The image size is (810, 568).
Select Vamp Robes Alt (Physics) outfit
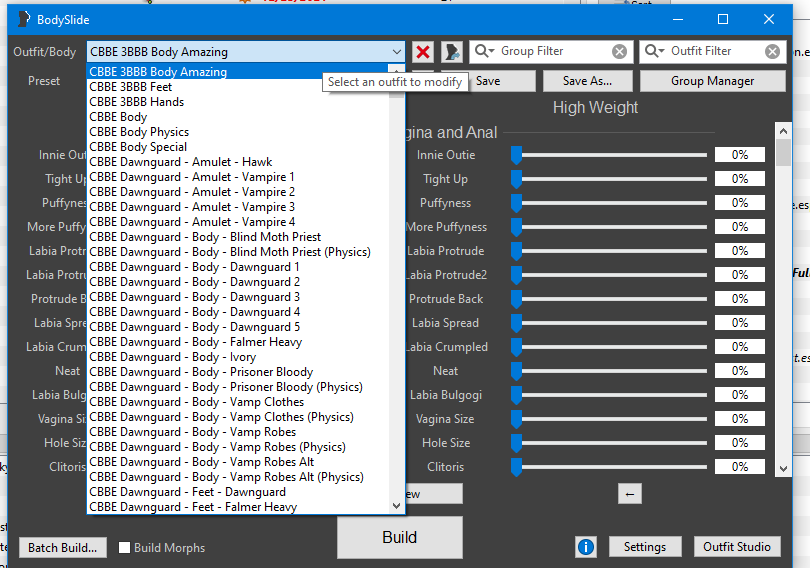pos(237,476)
